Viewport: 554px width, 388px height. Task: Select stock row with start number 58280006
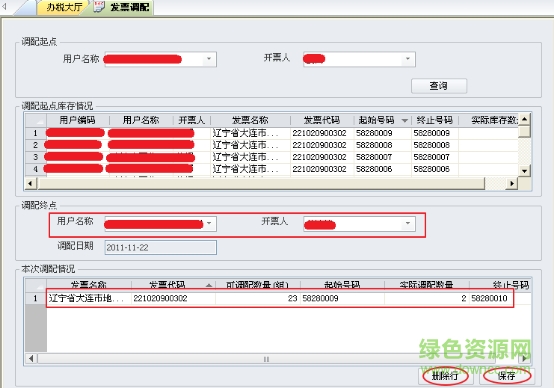tap(272, 169)
